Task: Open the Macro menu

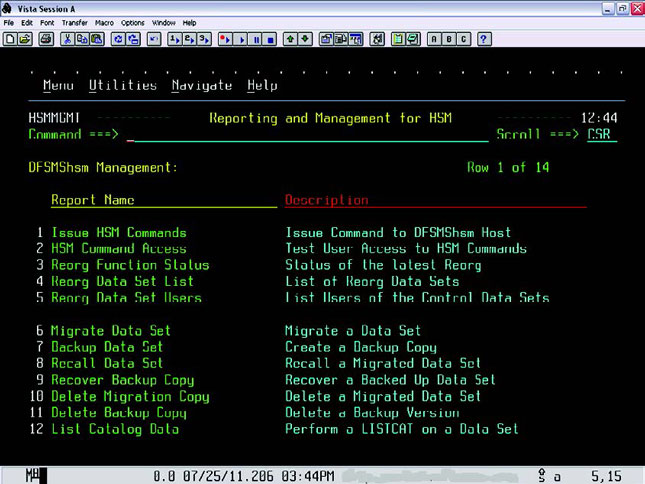Action: (104, 23)
